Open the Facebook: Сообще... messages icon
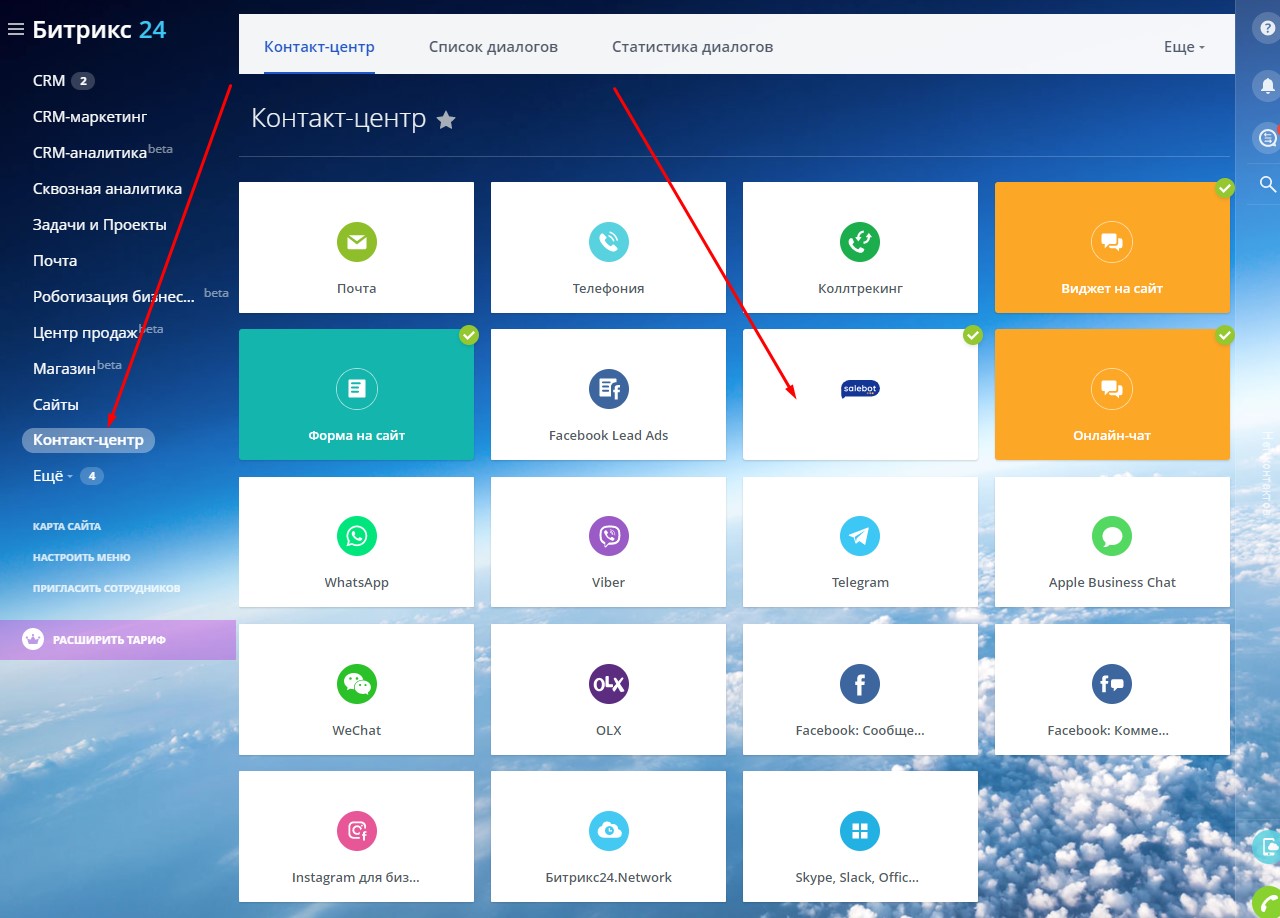Viewport: 1280px width, 918px height. [x=860, y=684]
